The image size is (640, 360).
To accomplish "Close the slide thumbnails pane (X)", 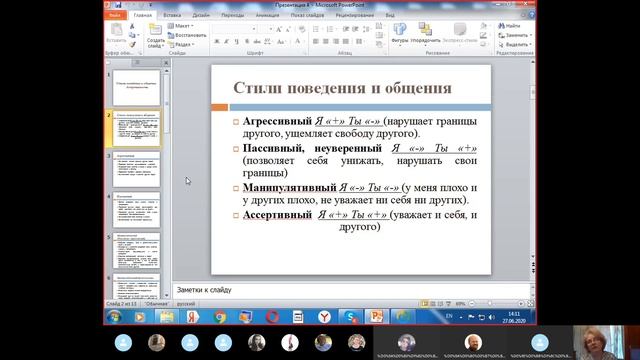I will click(166, 63).
